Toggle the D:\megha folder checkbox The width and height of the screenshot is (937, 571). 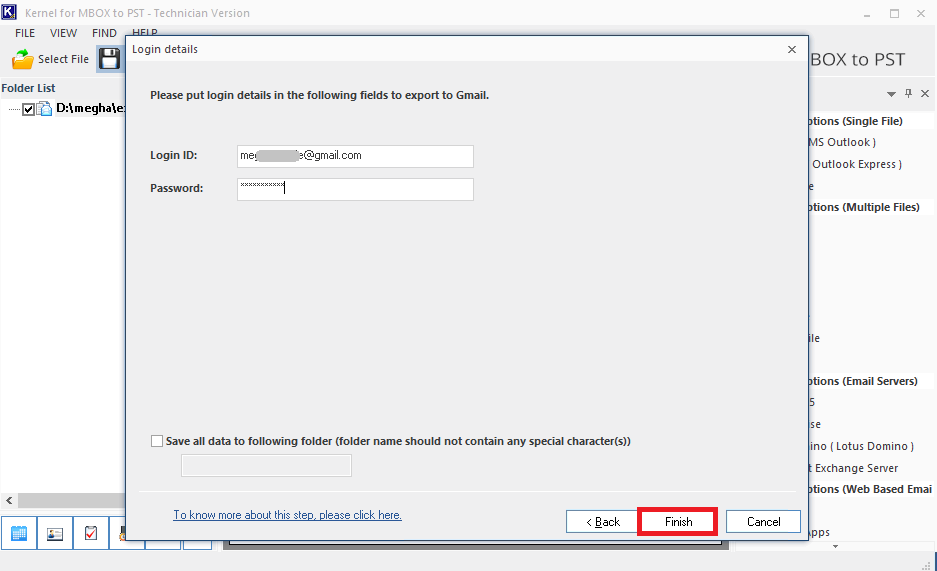pyautogui.click(x=28, y=109)
